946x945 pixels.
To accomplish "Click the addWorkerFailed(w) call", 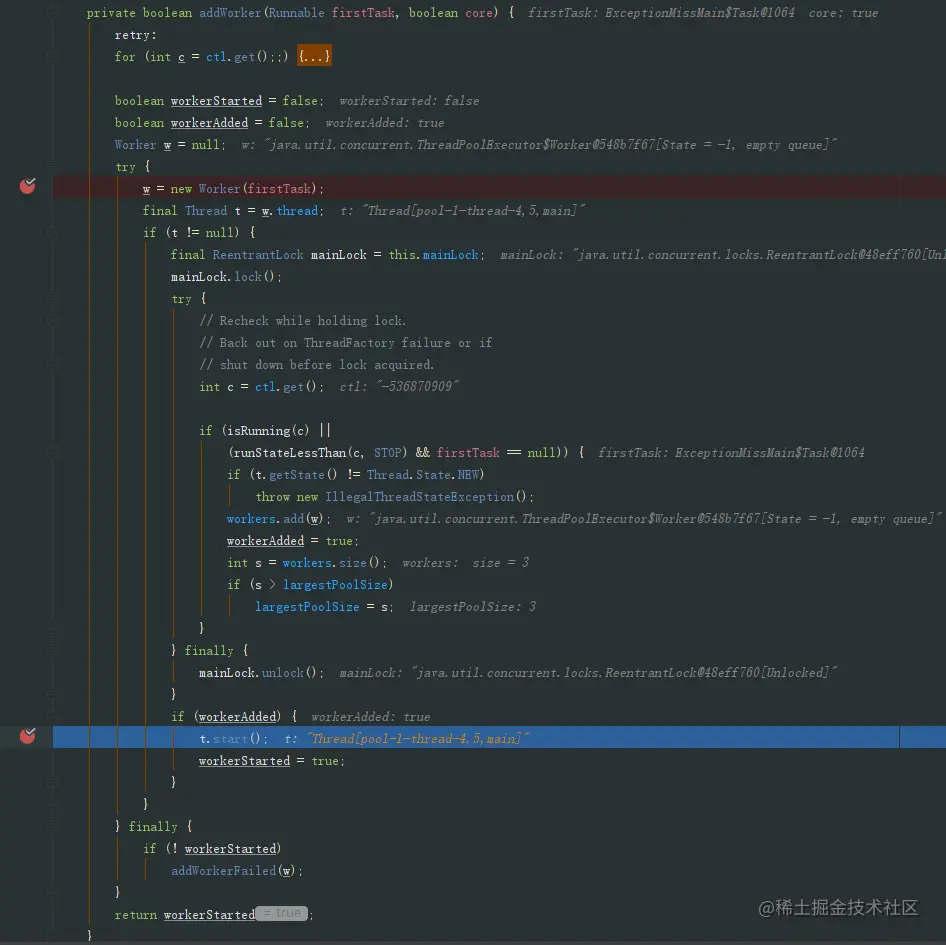I will (x=233, y=871).
